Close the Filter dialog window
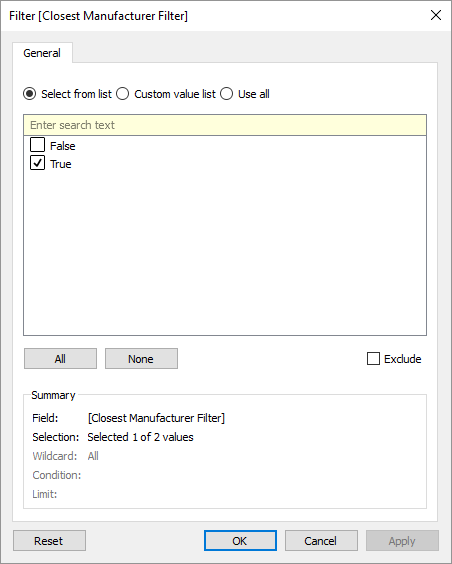The image size is (452, 564). [x=435, y=15]
